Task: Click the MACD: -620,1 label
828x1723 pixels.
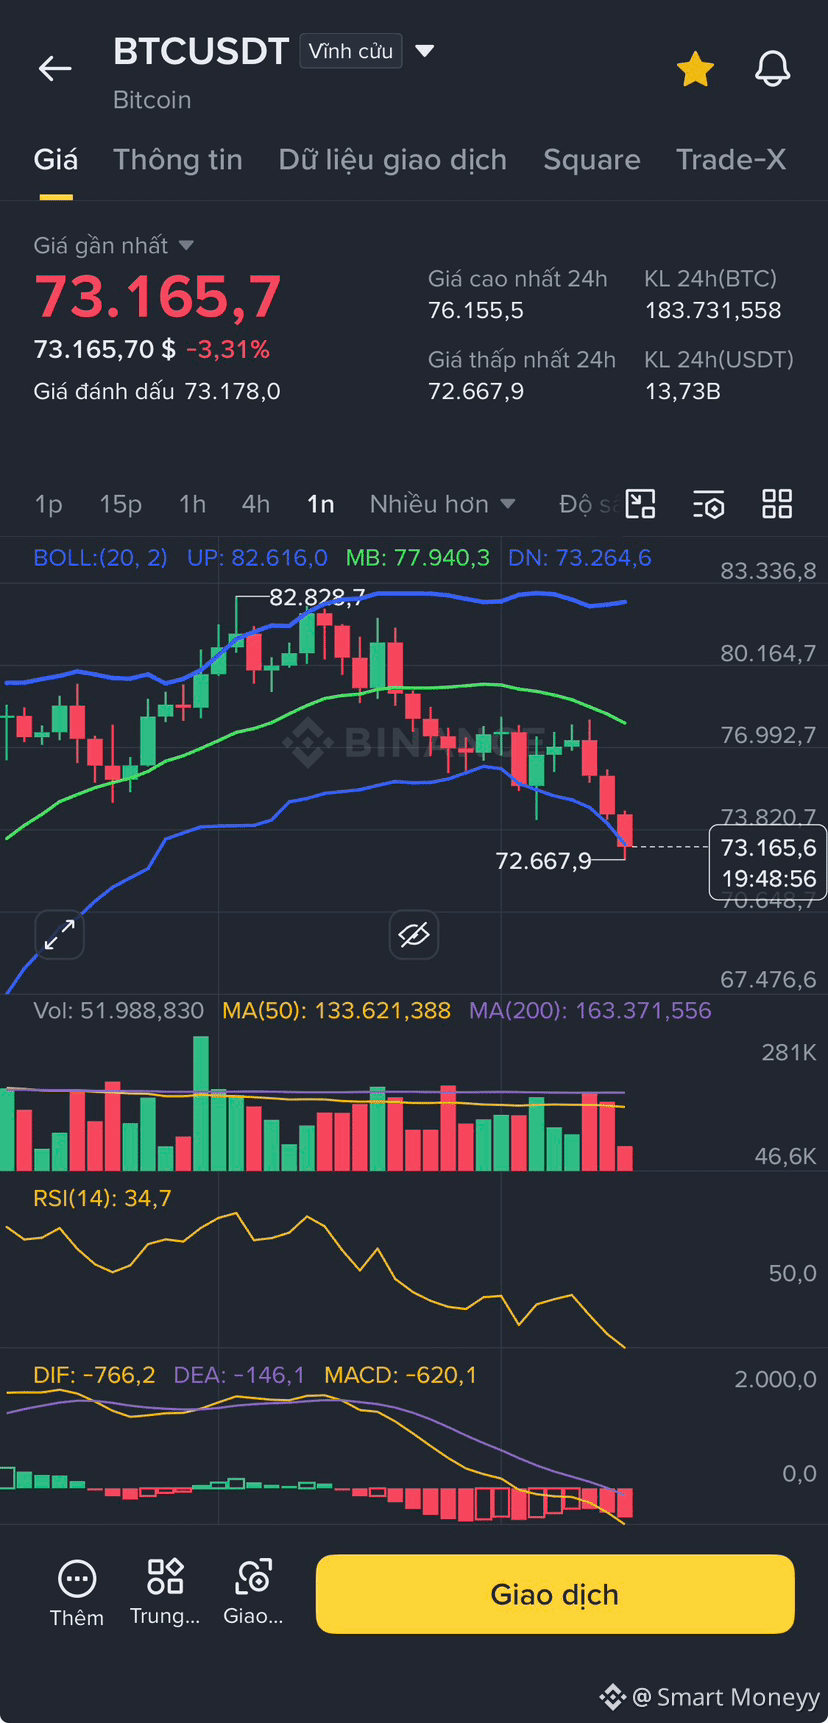Action: [x=400, y=1376]
